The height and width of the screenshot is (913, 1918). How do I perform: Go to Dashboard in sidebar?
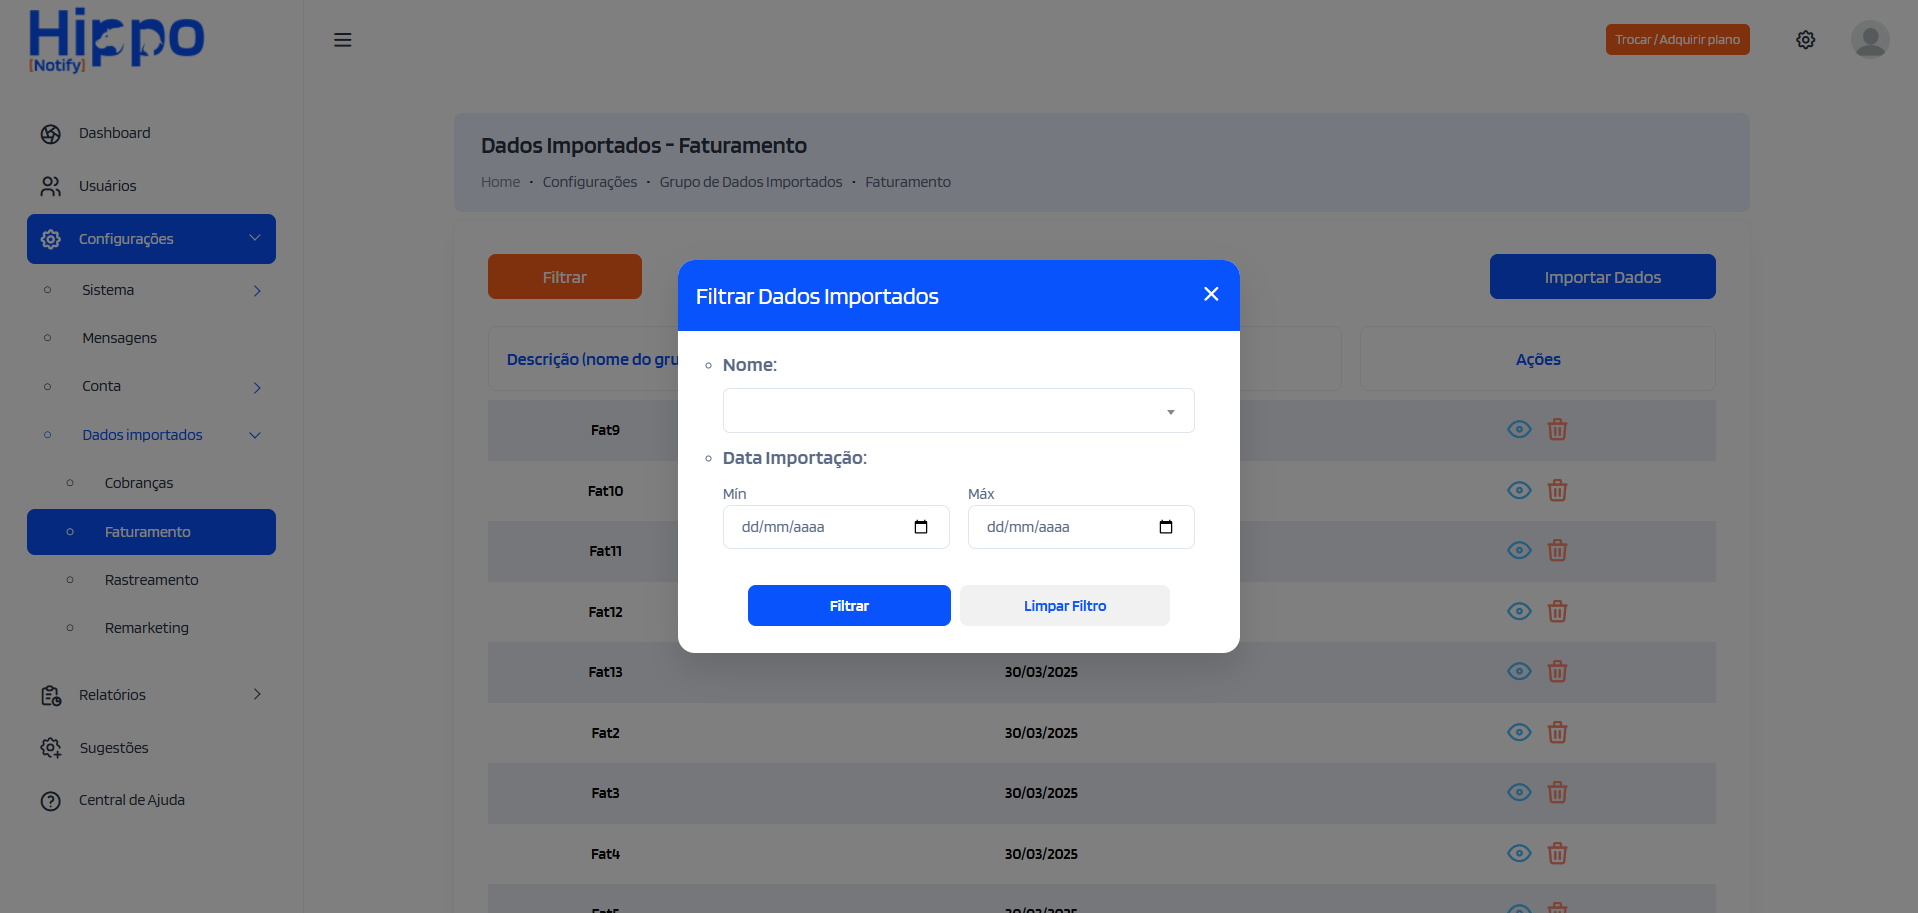click(x=114, y=133)
